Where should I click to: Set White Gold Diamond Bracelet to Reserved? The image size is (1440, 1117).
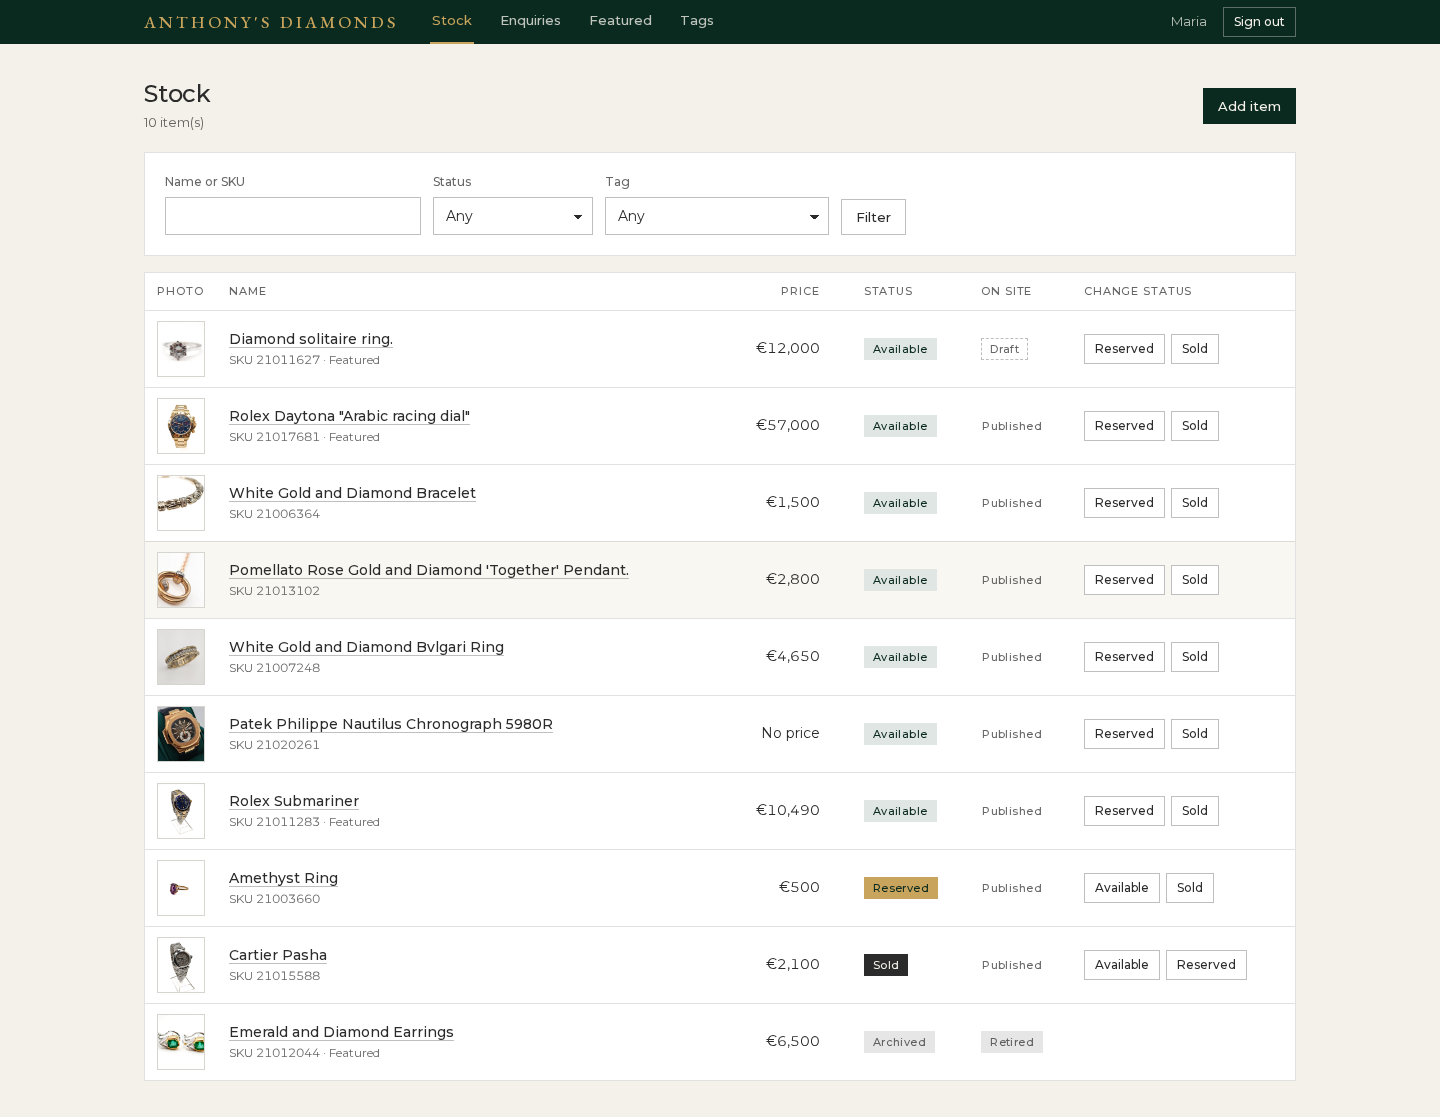point(1124,503)
